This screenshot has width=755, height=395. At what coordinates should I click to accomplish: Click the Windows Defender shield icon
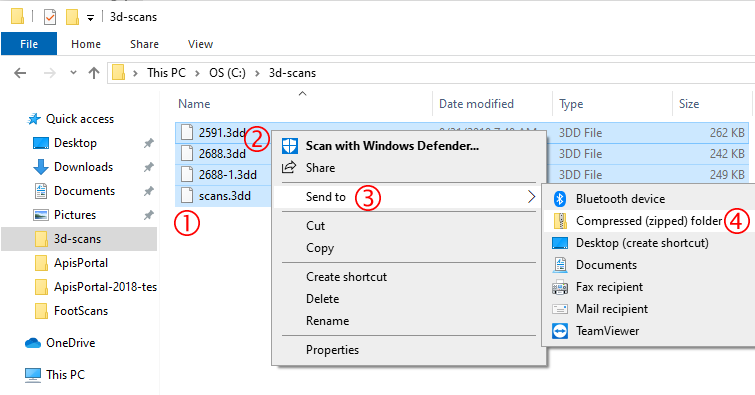pyautogui.click(x=290, y=145)
